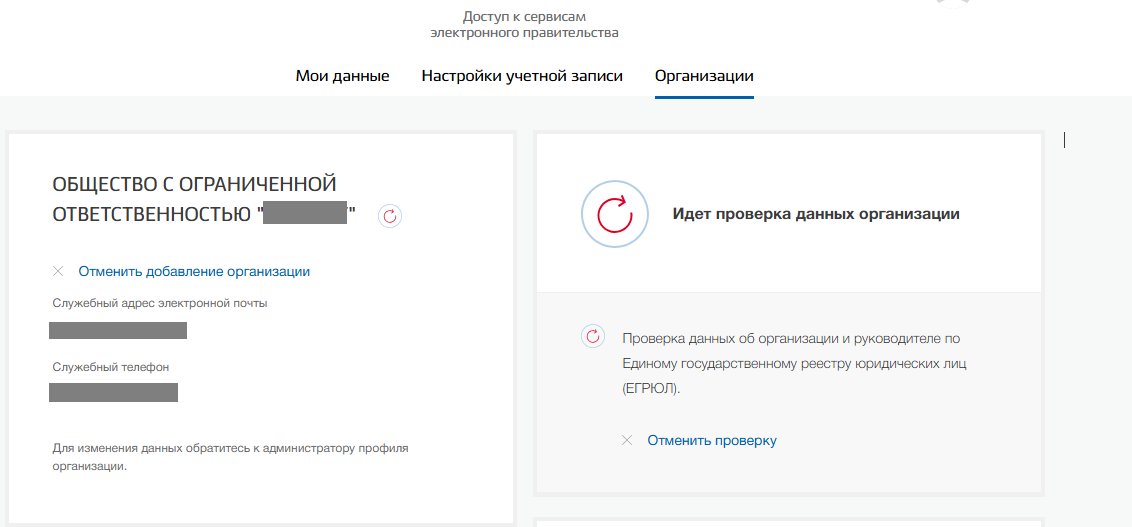The height and width of the screenshot is (527, 1132).
Task: Click the redacted organization name in quotes
Action: 305,214
